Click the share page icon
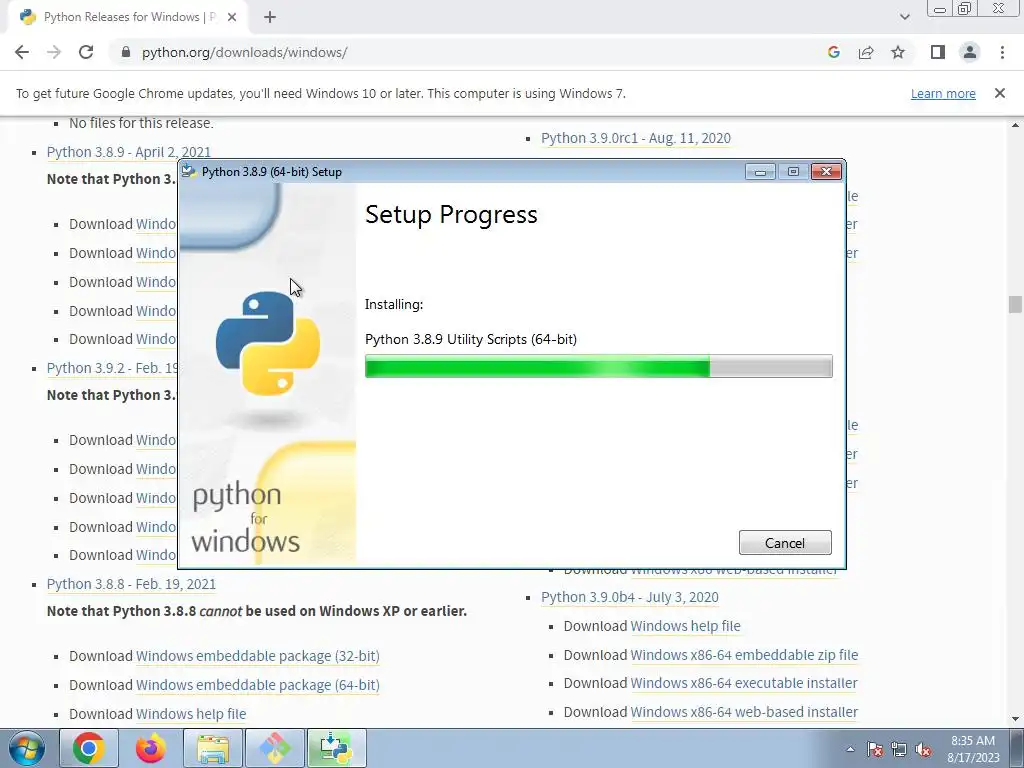Screen dimensions: 1024x768 coord(866,52)
